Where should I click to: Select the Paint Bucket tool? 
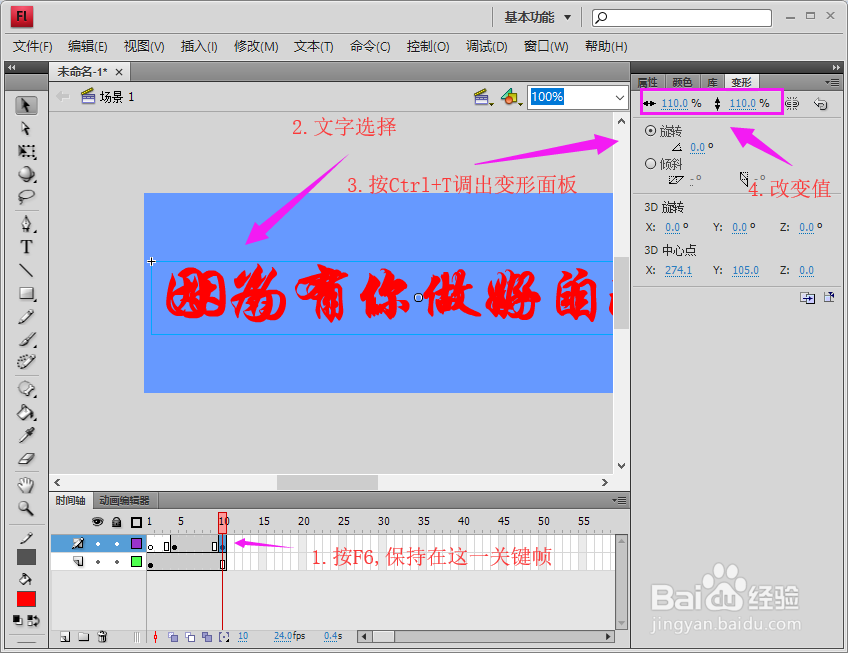click(26, 412)
